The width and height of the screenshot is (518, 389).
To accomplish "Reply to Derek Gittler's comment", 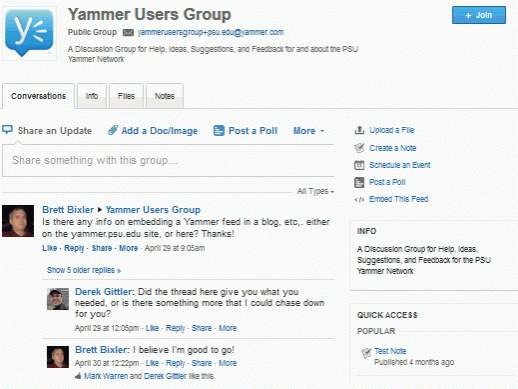I will tap(175, 328).
